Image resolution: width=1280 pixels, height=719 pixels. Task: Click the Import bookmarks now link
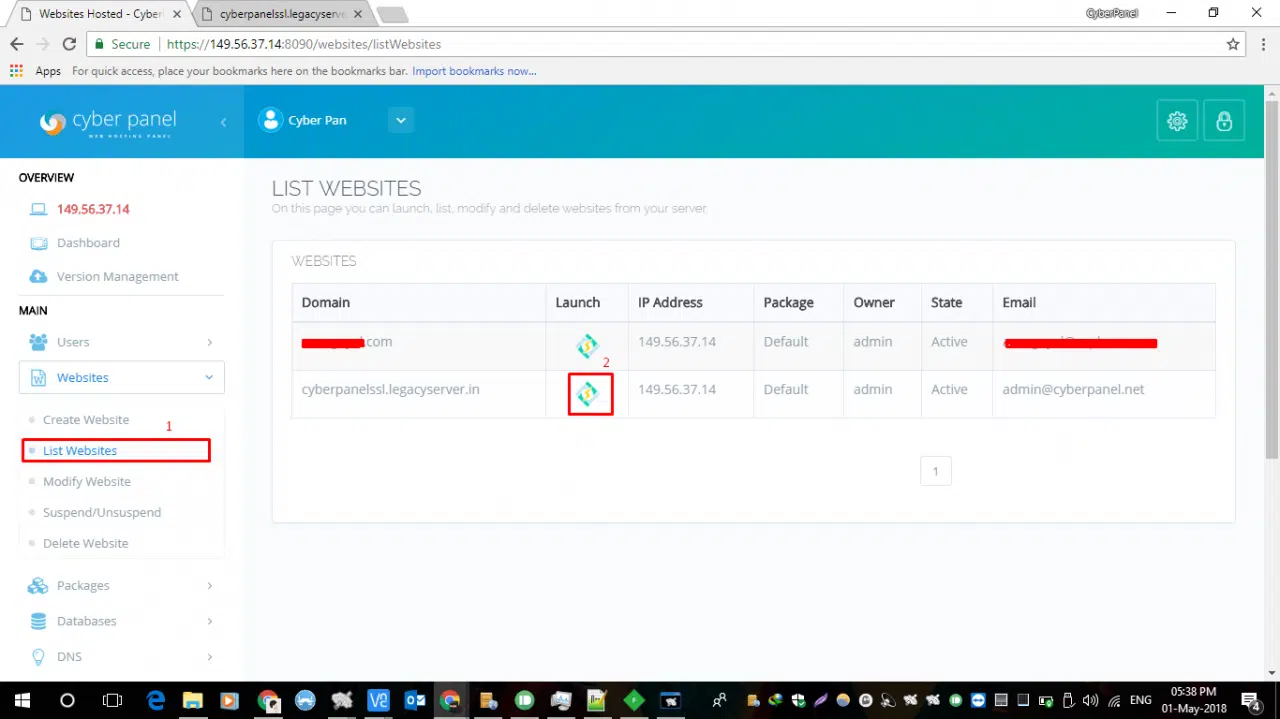tap(474, 71)
